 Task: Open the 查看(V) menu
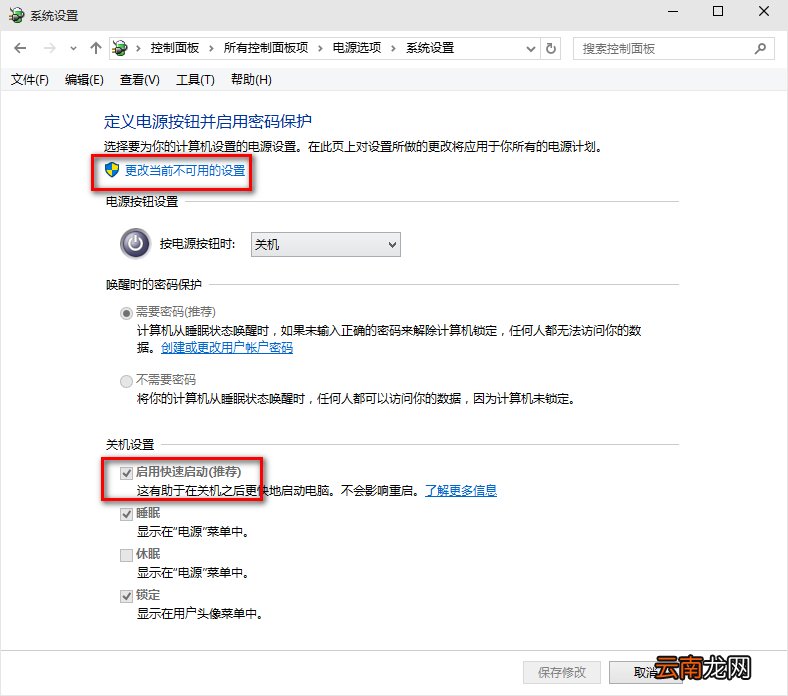140,80
